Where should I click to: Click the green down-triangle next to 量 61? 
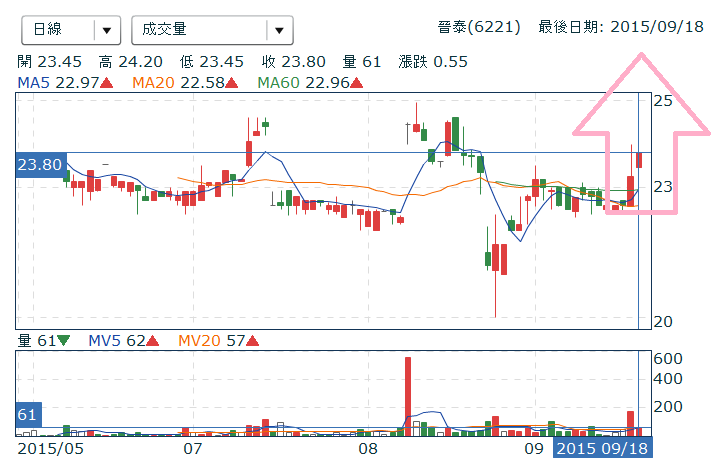63,340
